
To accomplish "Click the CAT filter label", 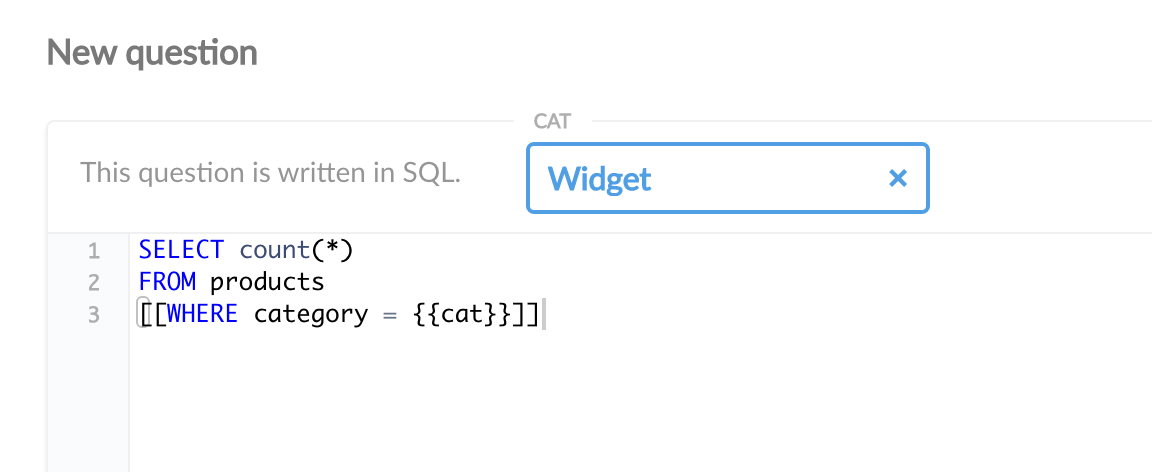I will pos(552,122).
